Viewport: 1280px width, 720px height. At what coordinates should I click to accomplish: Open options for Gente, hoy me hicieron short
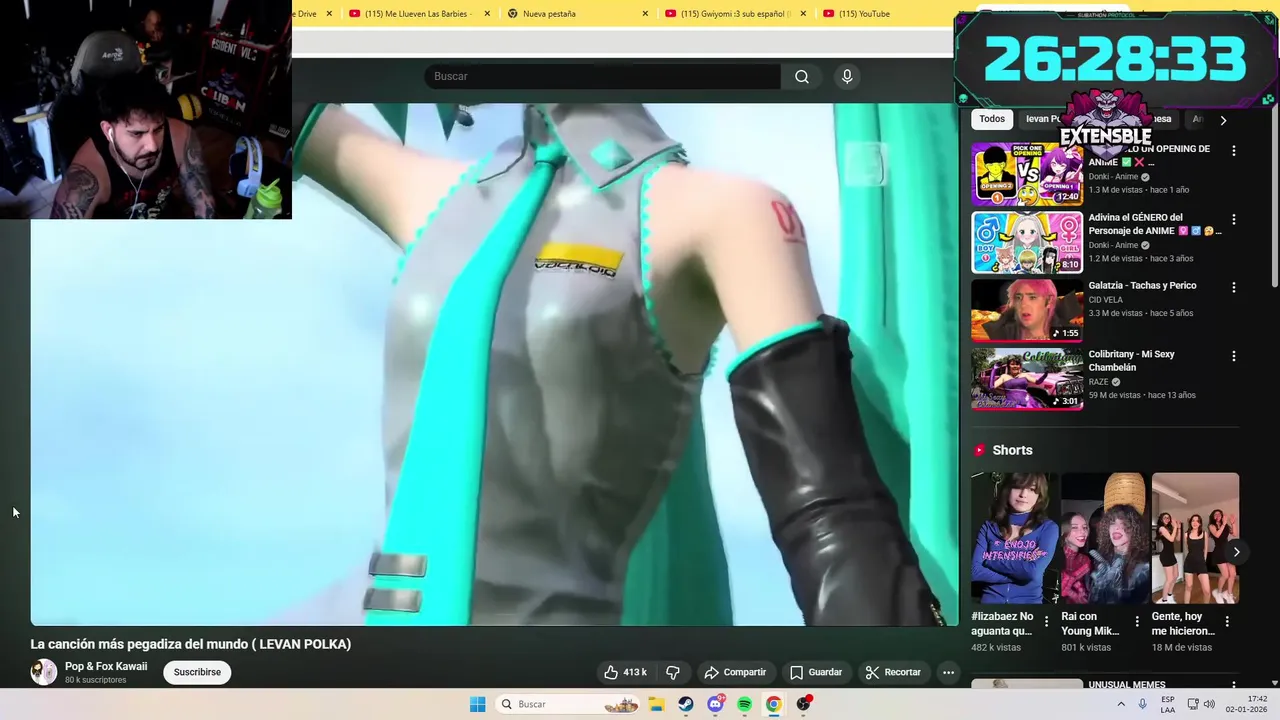pos(1227,621)
